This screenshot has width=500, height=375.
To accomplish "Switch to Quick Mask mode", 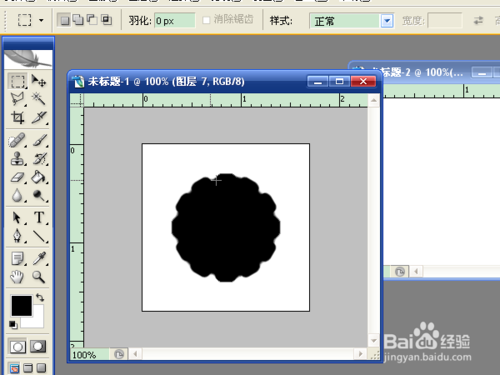I will point(38,347).
